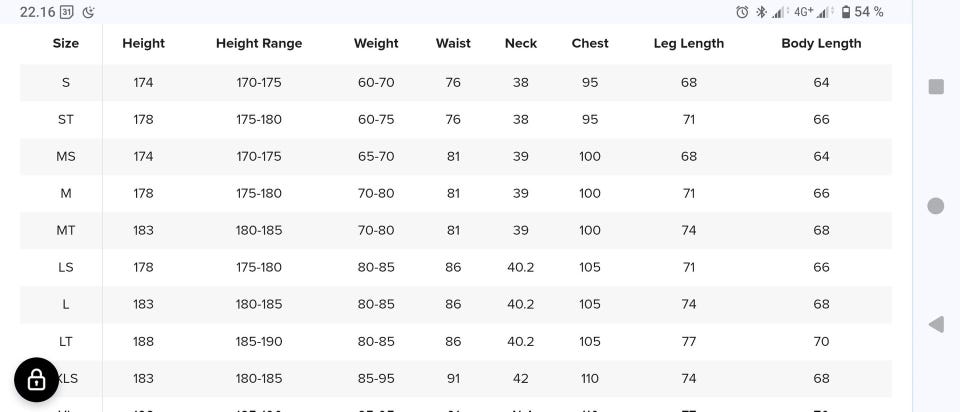This screenshot has height=412, width=960.
Task: Tap the calendar 31 notification icon
Action: [67, 12]
